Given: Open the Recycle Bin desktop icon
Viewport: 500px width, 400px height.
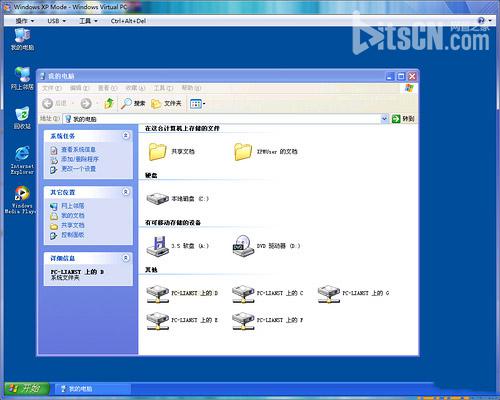Looking at the screenshot, I should [22, 117].
